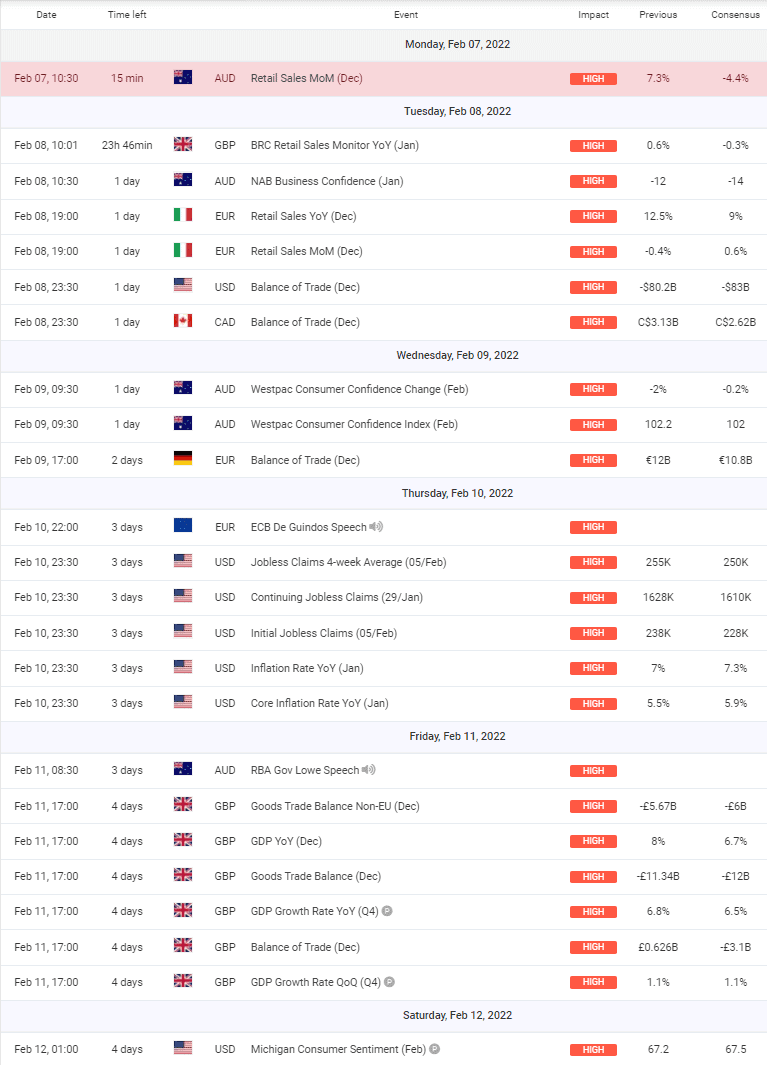Click the Germany flag beside EUR Balance of Trade

coord(183,458)
